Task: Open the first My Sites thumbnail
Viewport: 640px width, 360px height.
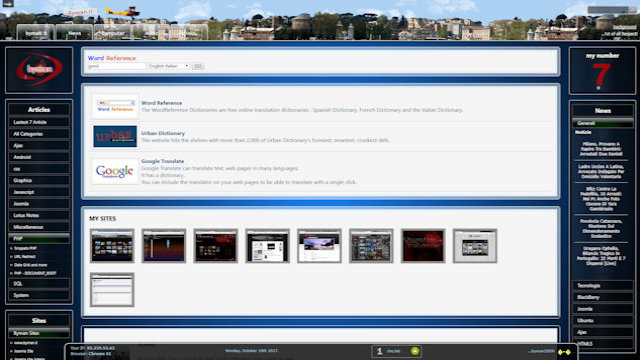Action: click(112, 246)
